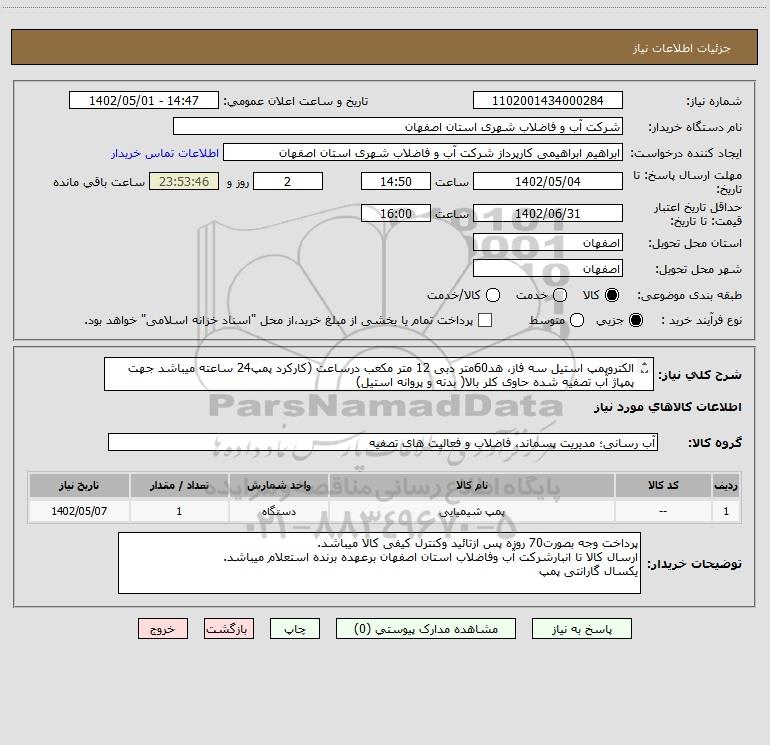Click the buyer notes توضیحات خریدار text box
The width and height of the screenshot is (770, 745).
click(379, 563)
